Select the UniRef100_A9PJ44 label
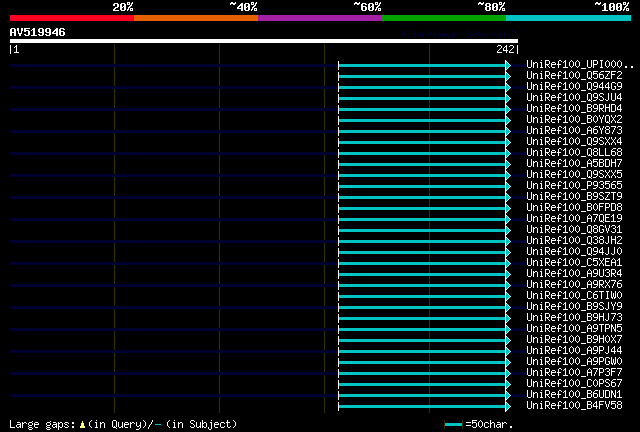 coord(574,351)
